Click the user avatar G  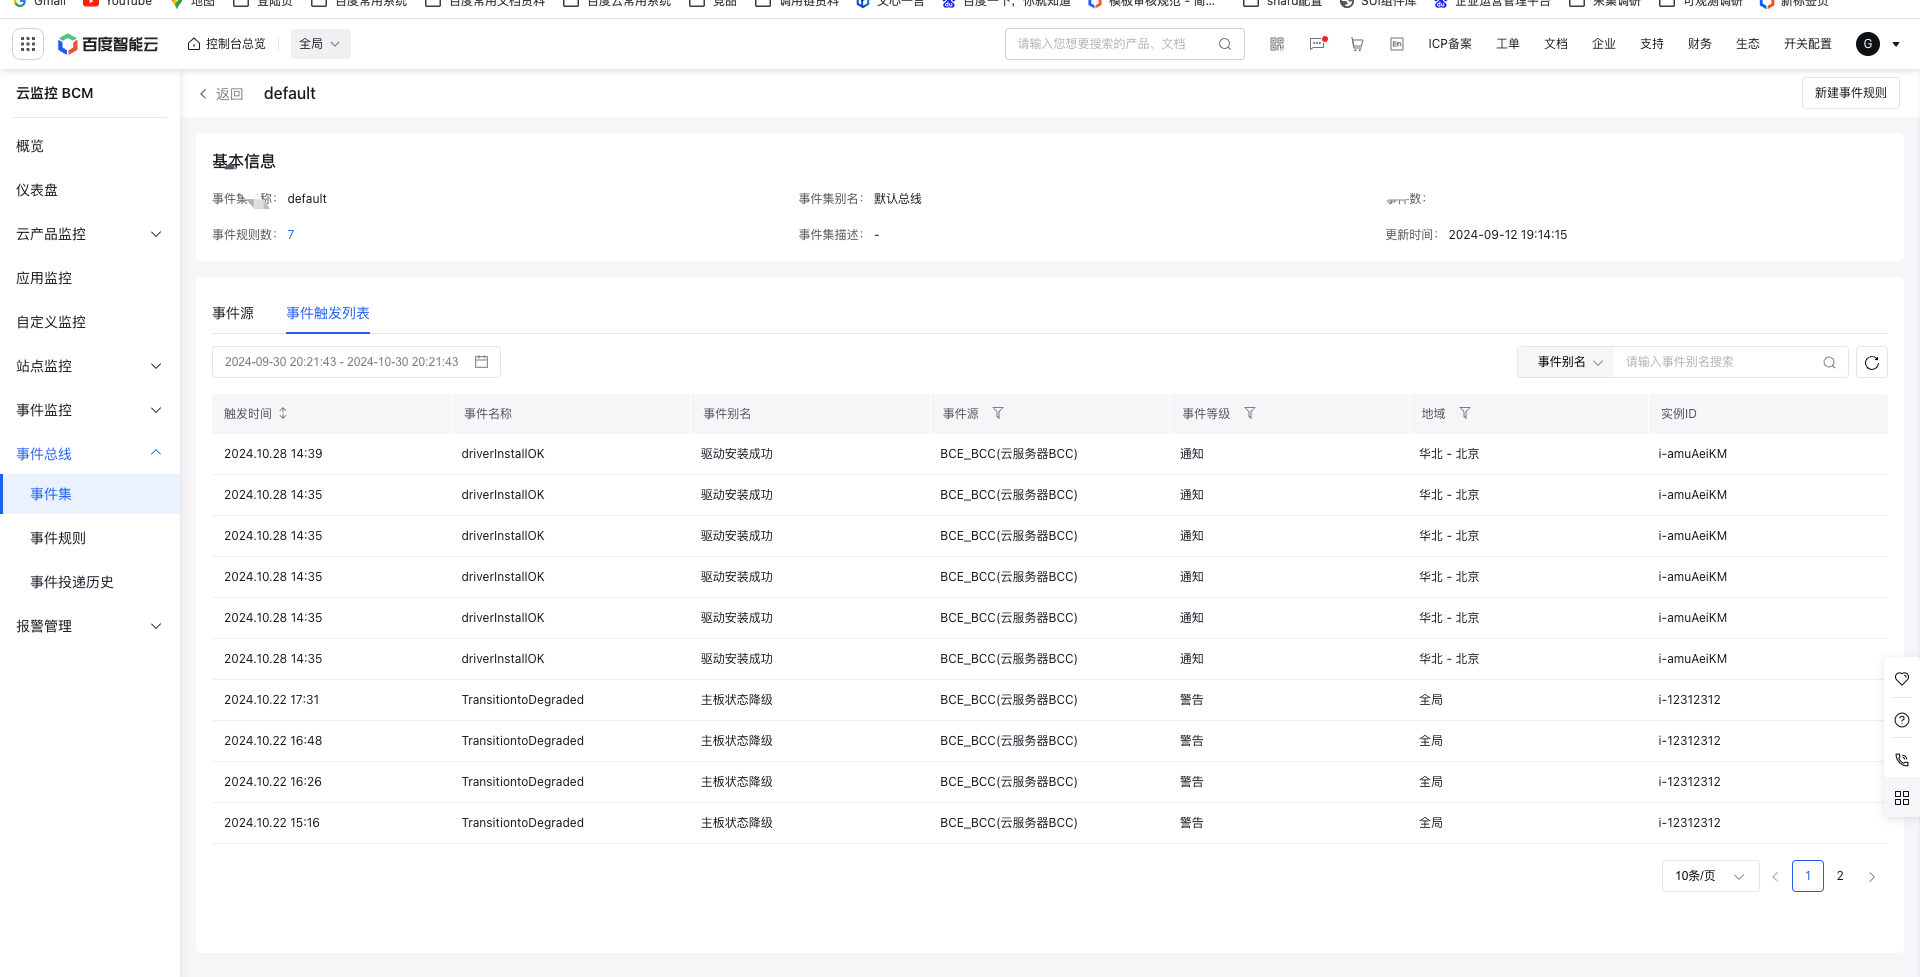pos(1868,44)
